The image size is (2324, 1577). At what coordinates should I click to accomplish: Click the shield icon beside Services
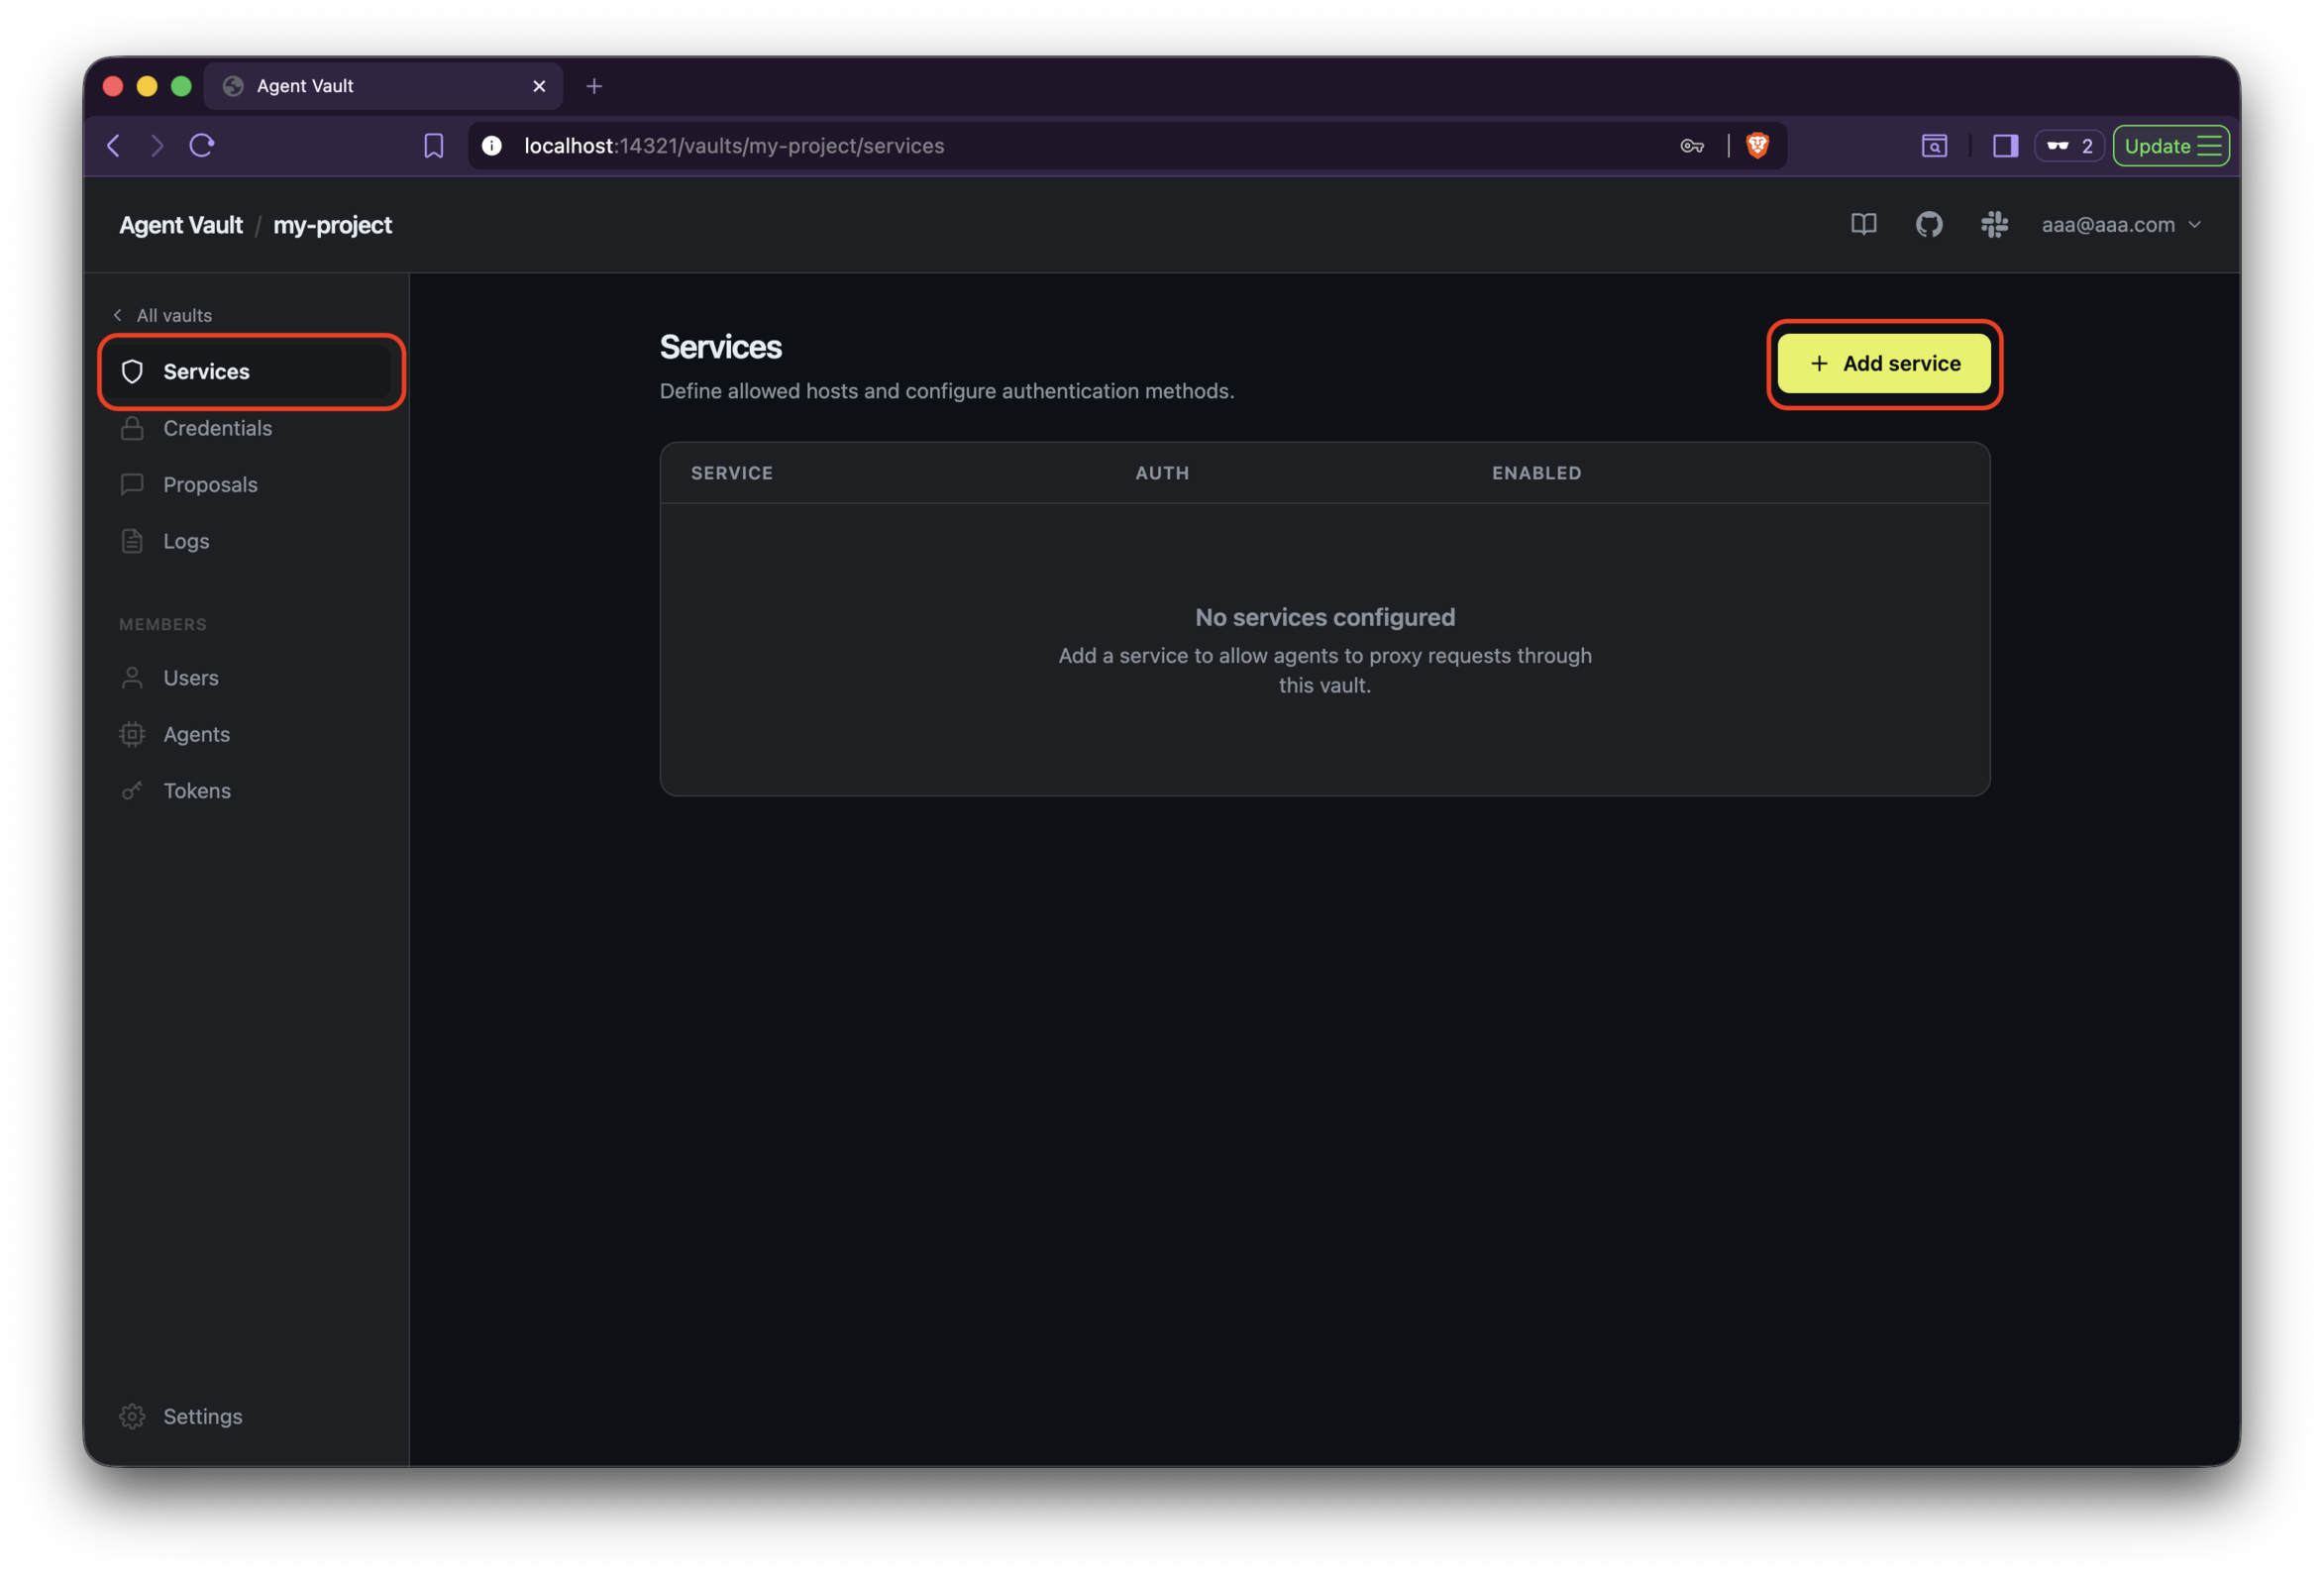[132, 372]
